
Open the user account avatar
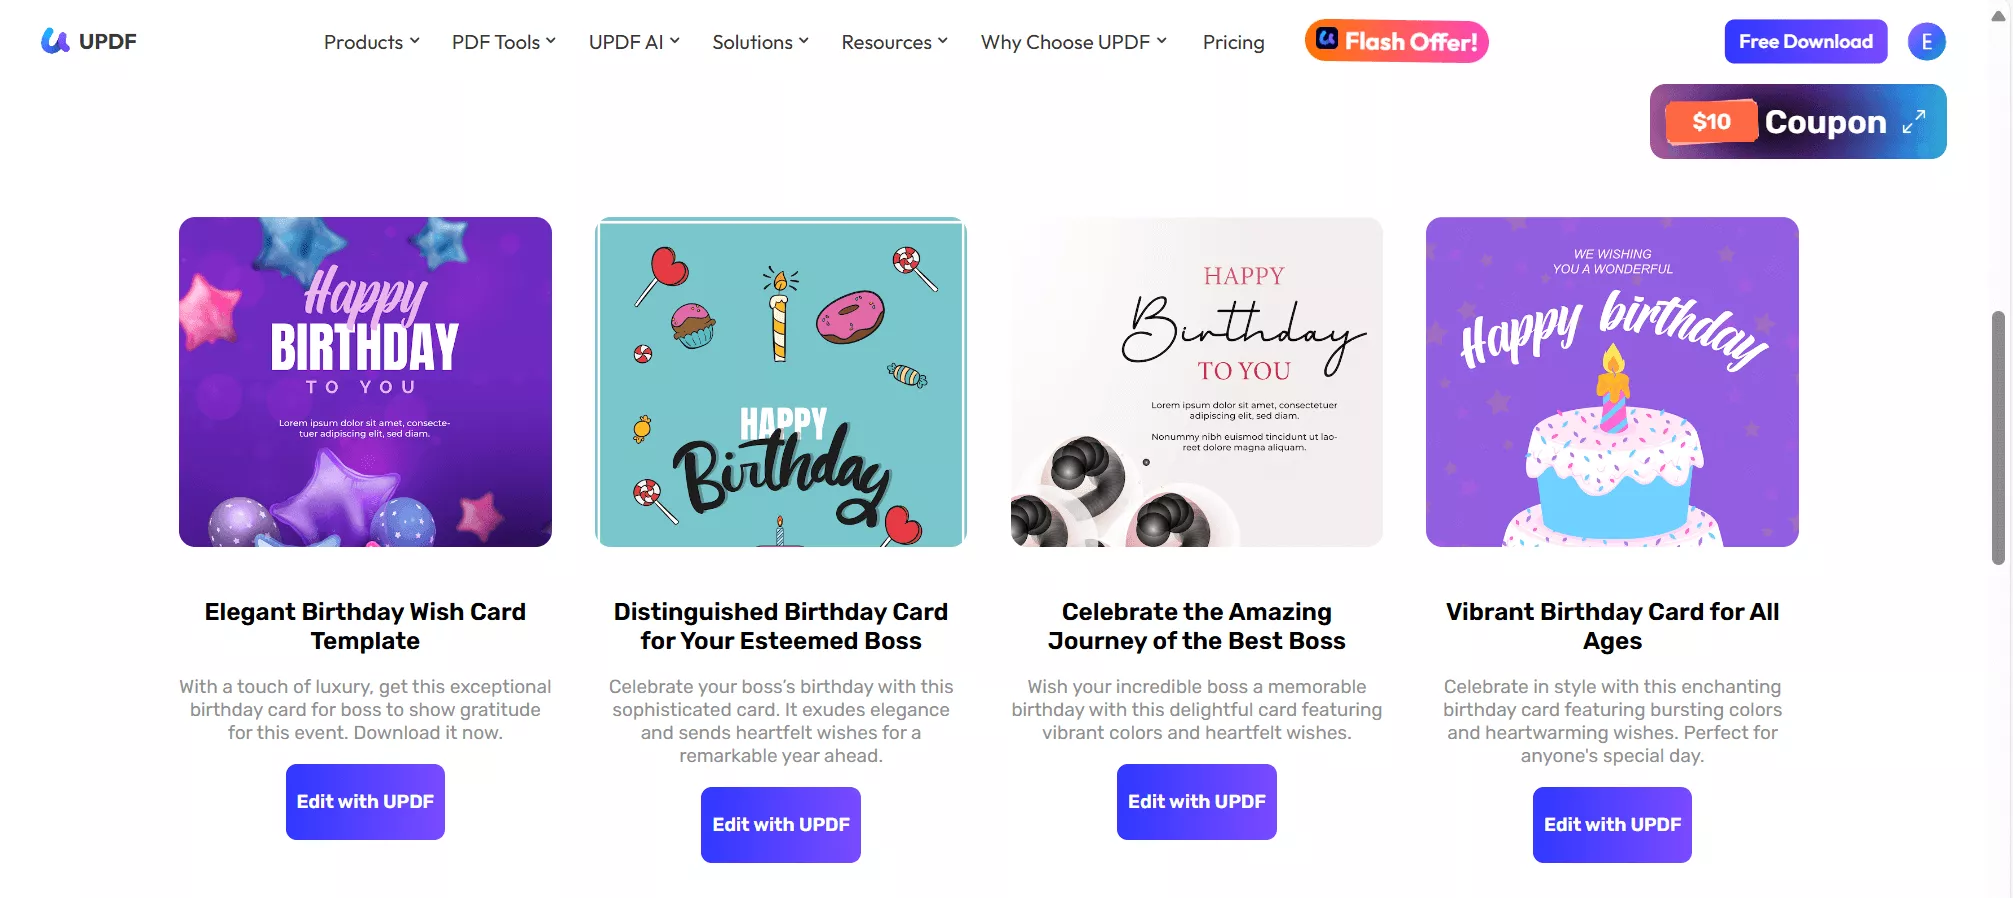(x=1926, y=42)
